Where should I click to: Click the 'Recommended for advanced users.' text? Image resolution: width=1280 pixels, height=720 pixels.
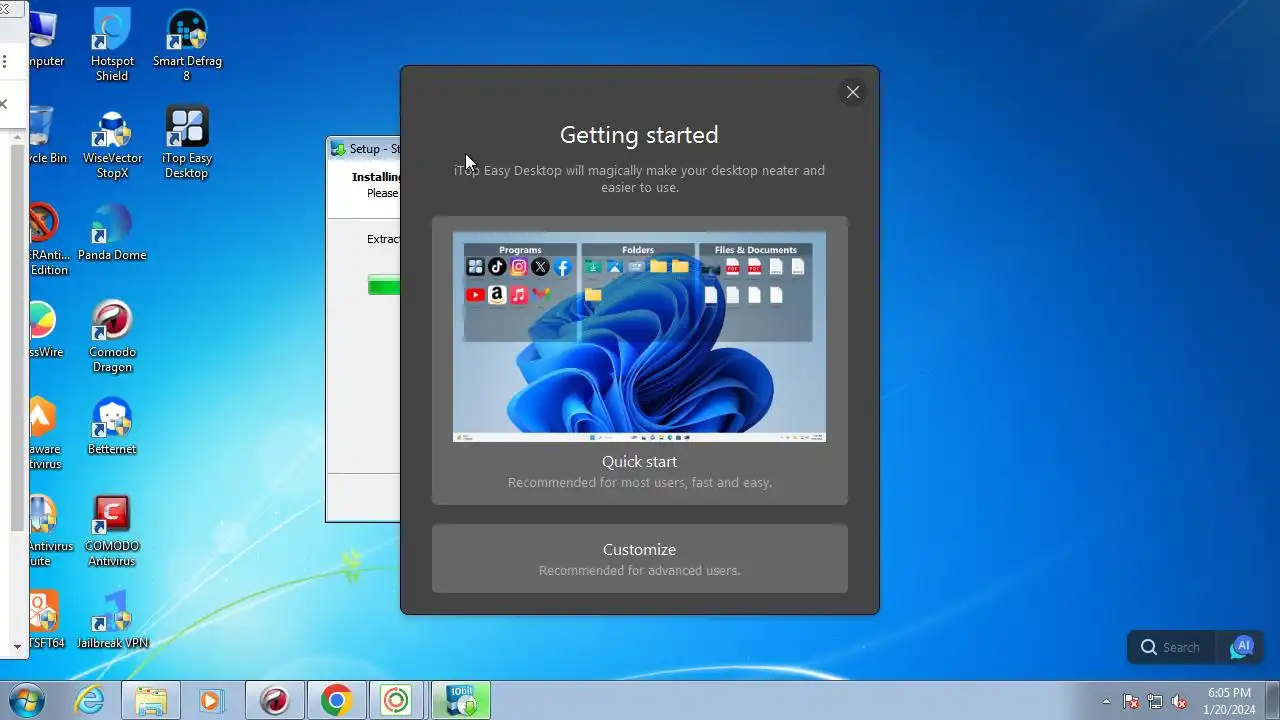click(639, 571)
